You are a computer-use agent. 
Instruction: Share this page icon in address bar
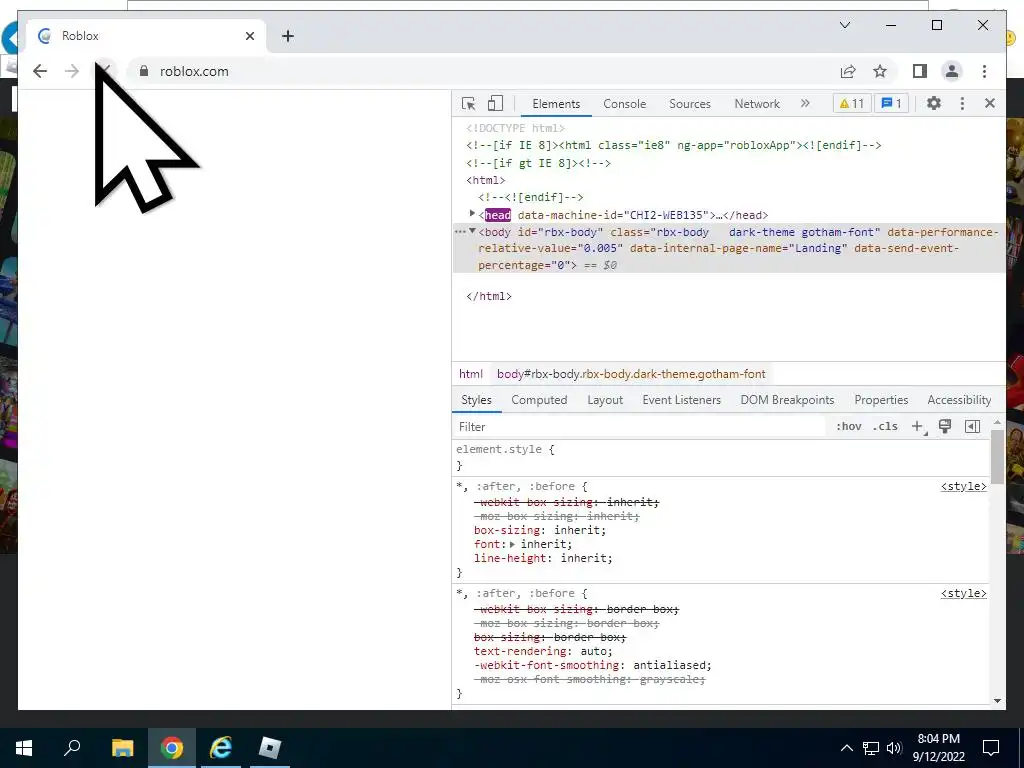(x=848, y=71)
